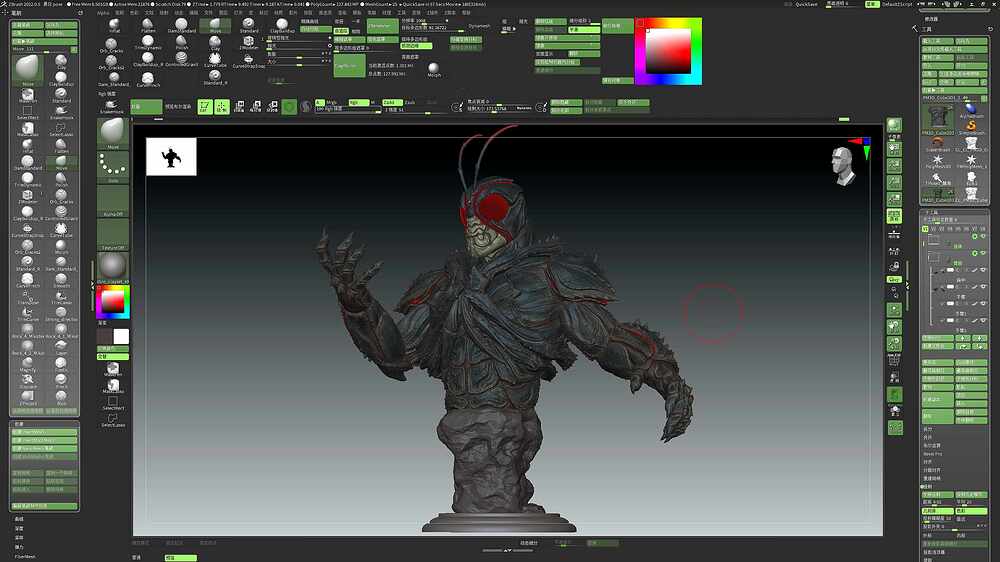Select the Polish brush in top shelf
The height and width of the screenshot is (562, 1000).
point(182,43)
